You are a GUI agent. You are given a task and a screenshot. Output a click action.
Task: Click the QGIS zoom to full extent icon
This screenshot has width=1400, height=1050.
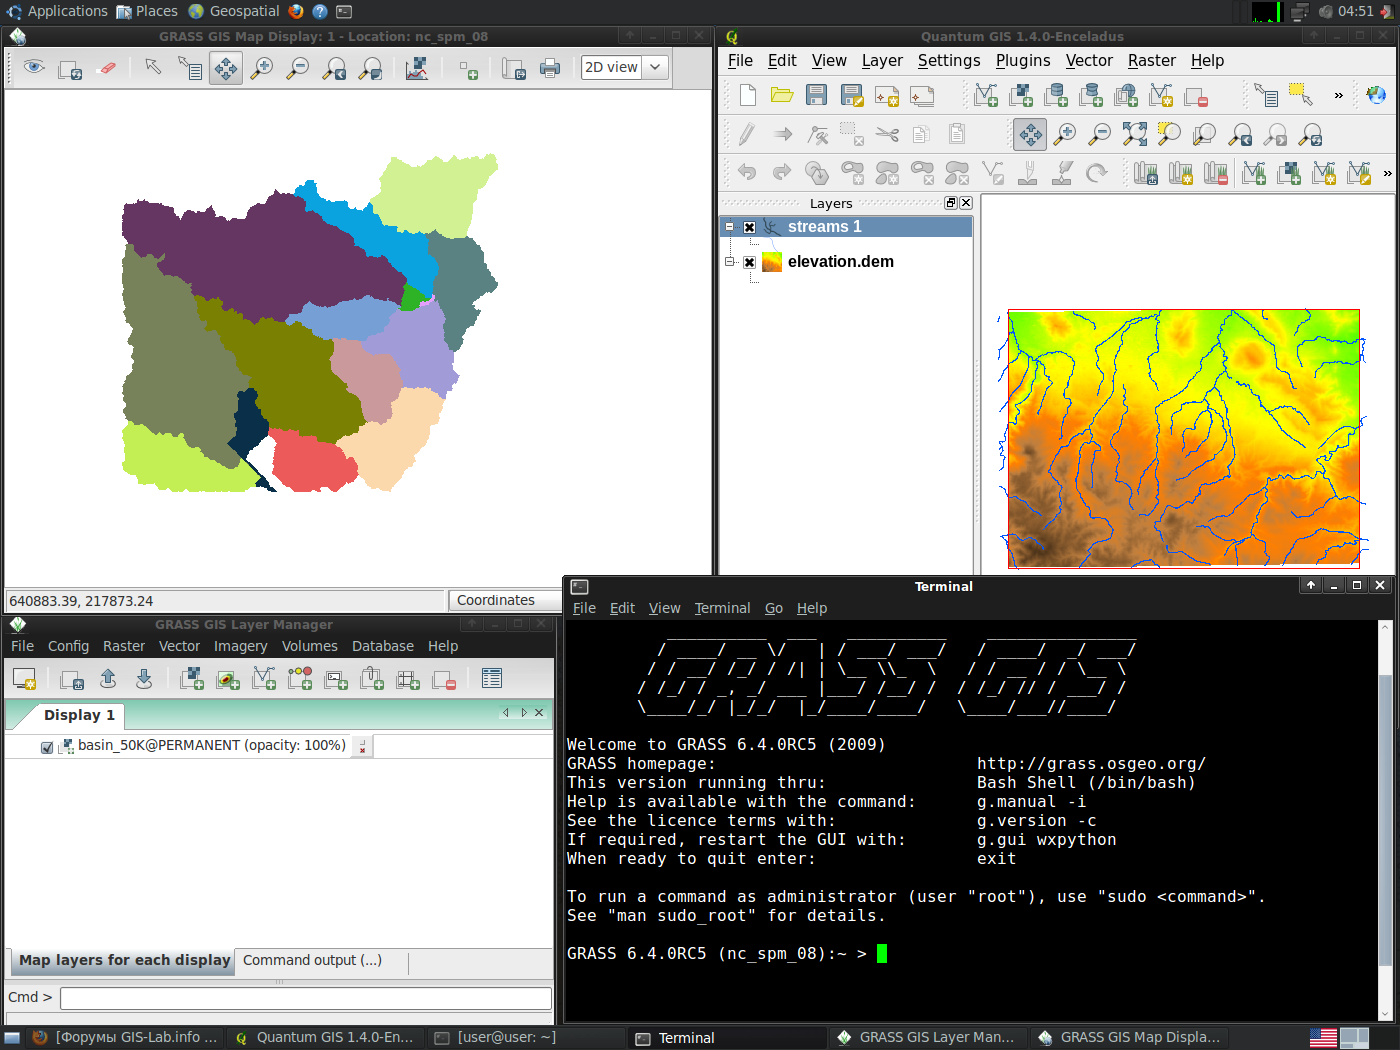[1134, 134]
